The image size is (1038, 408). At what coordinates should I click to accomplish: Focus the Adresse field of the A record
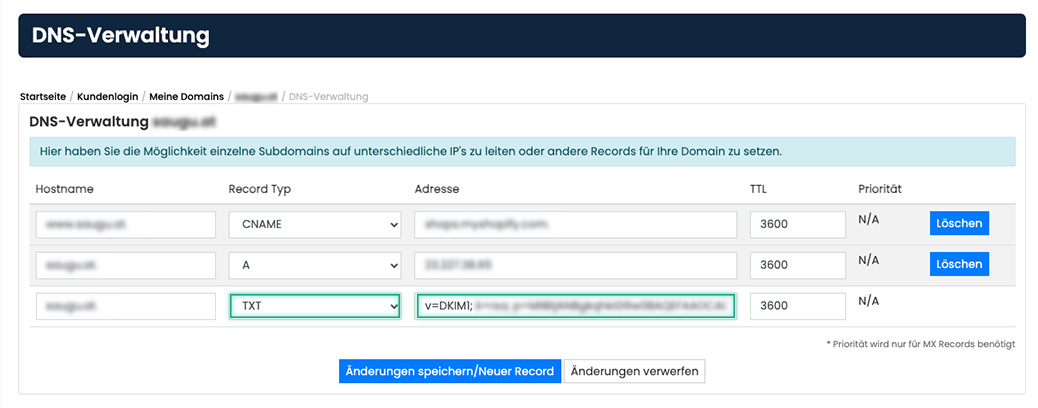575,265
